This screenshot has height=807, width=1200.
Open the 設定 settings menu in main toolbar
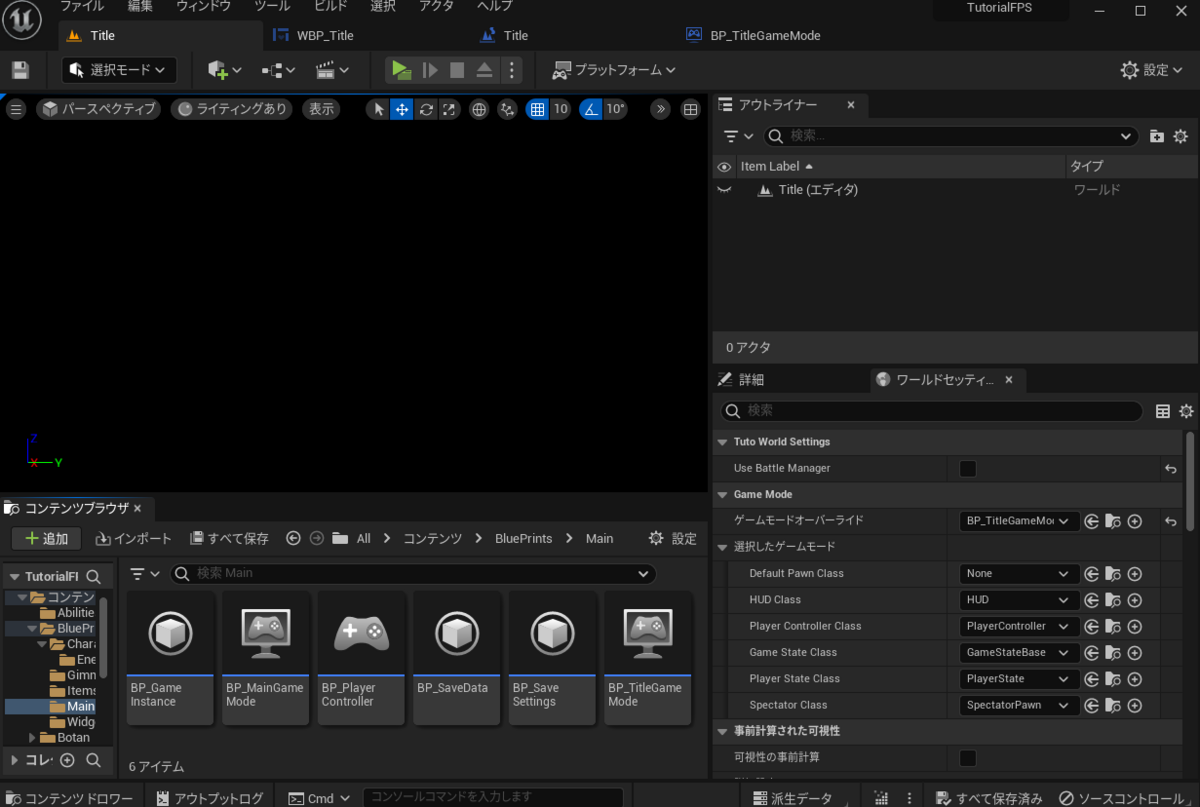(x=1153, y=70)
